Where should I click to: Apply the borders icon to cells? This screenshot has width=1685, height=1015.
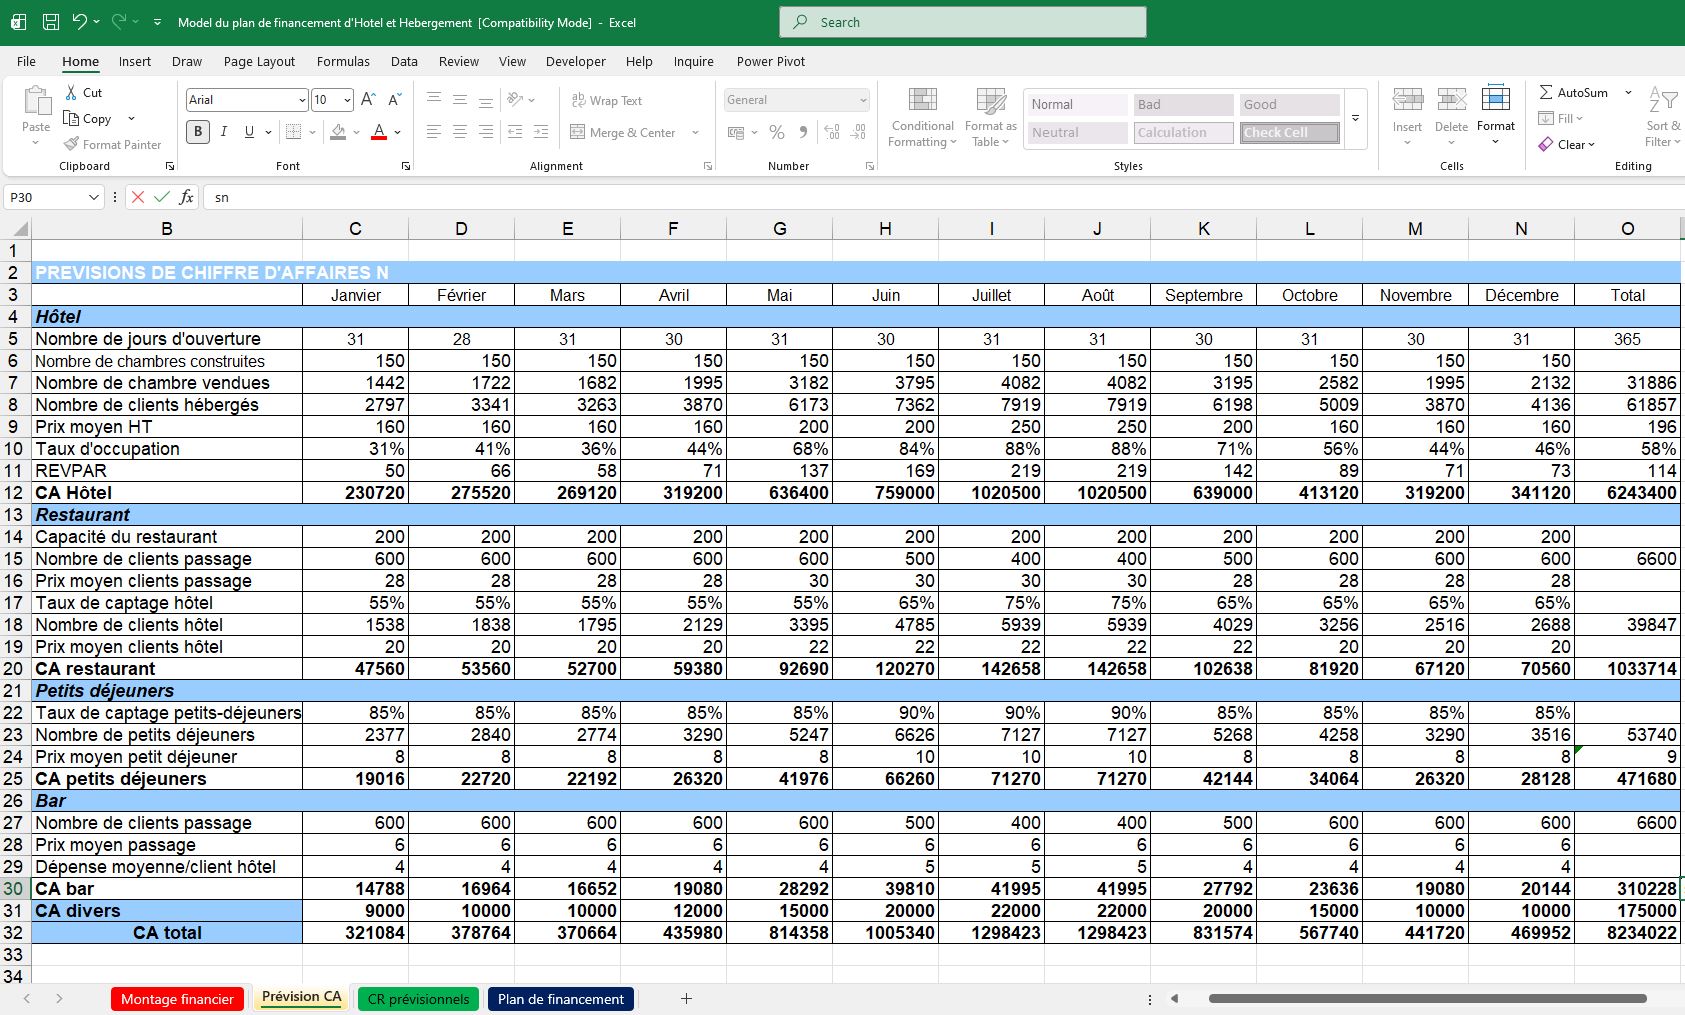point(293,132)
